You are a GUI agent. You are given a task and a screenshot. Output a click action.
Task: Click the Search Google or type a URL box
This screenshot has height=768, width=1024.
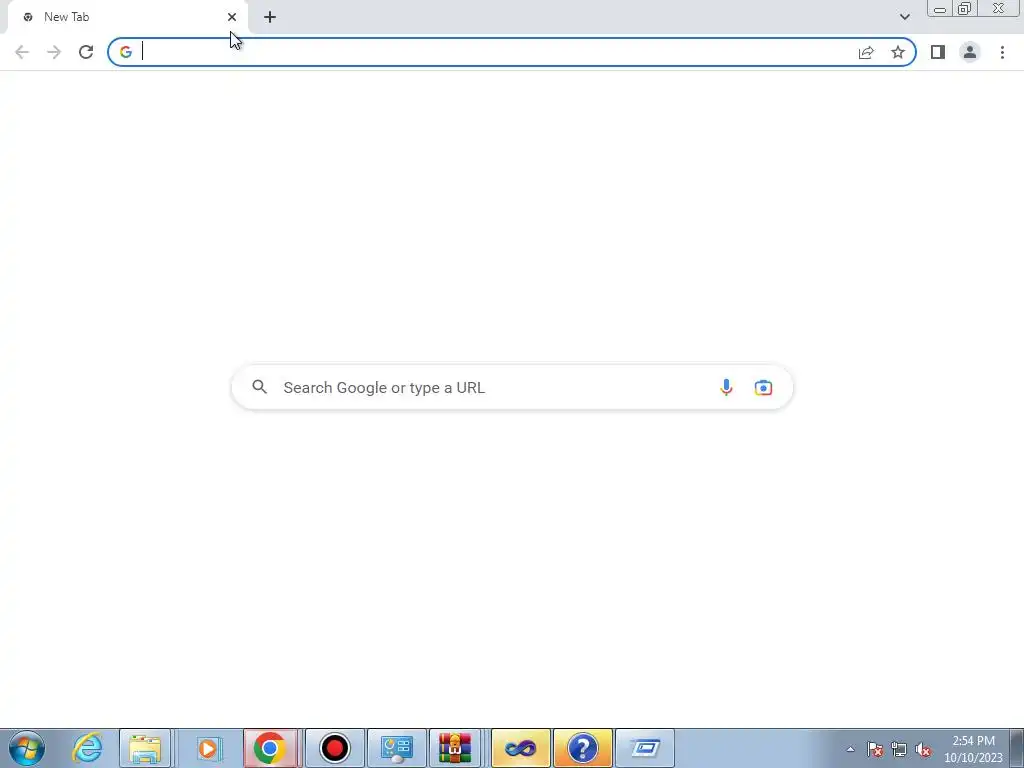point(512,387)
